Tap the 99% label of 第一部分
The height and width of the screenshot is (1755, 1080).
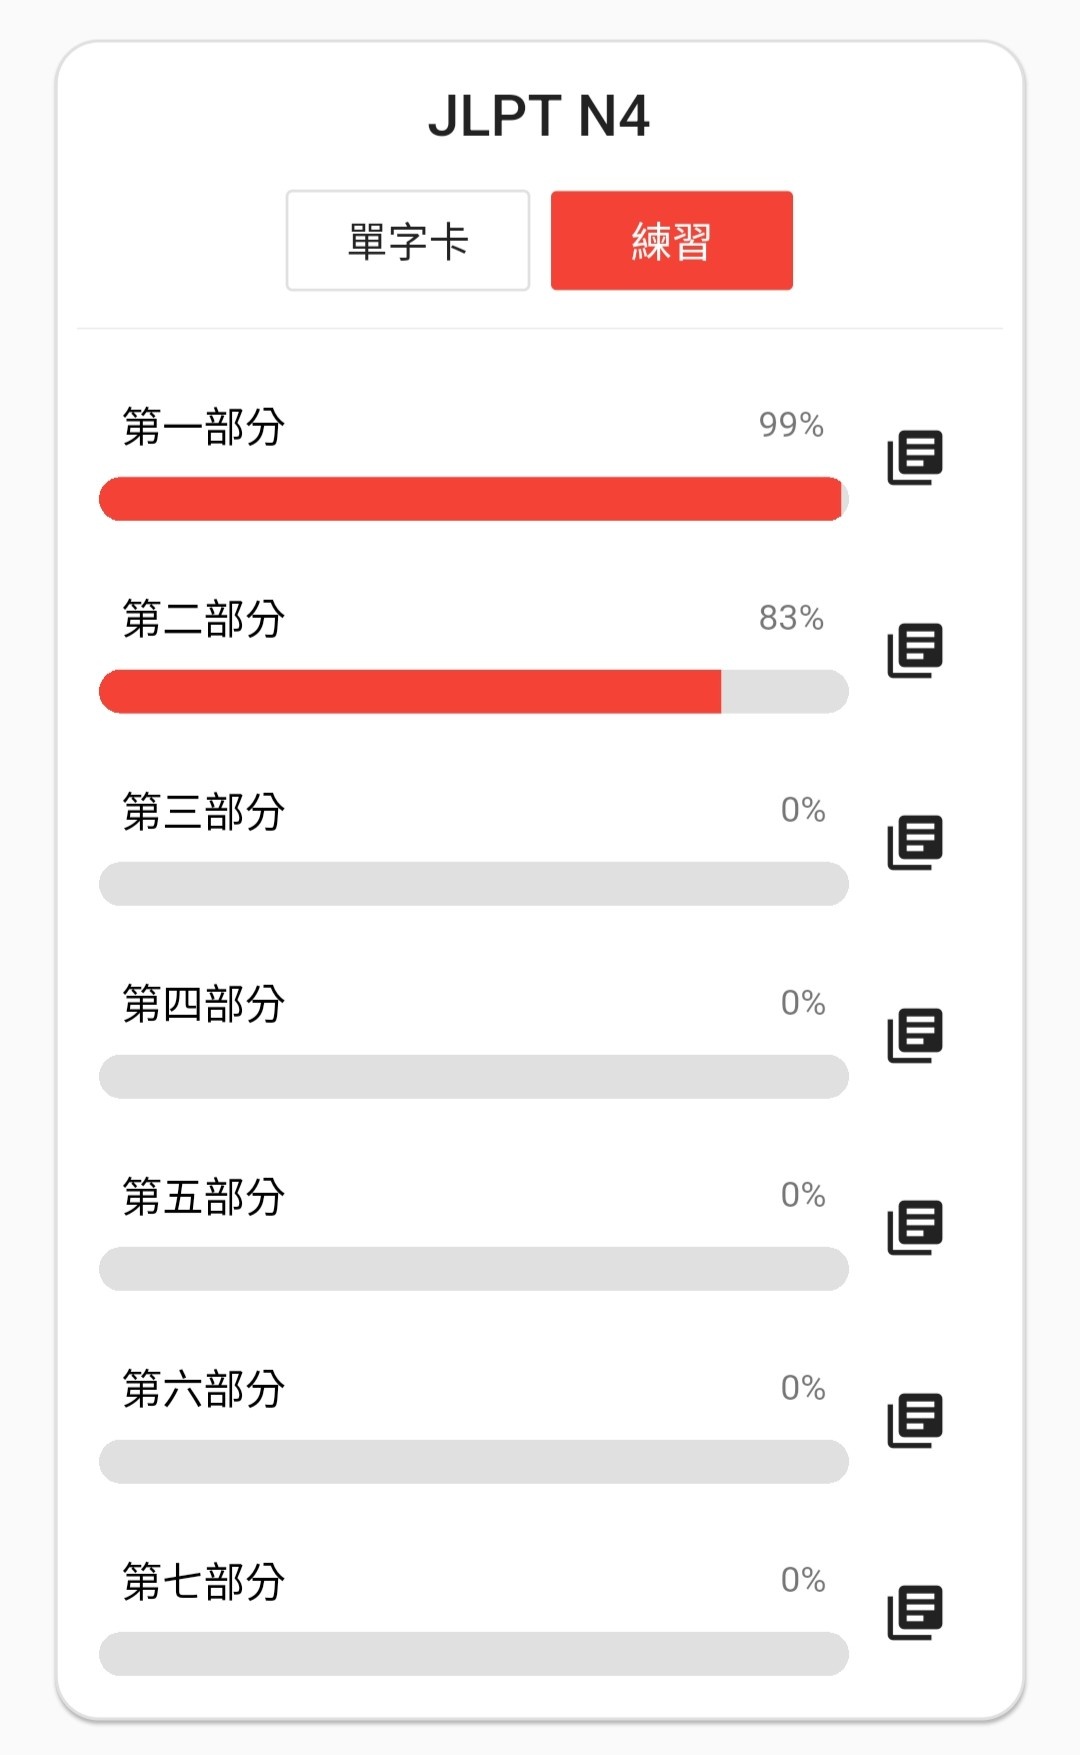(x=791, y=425)
